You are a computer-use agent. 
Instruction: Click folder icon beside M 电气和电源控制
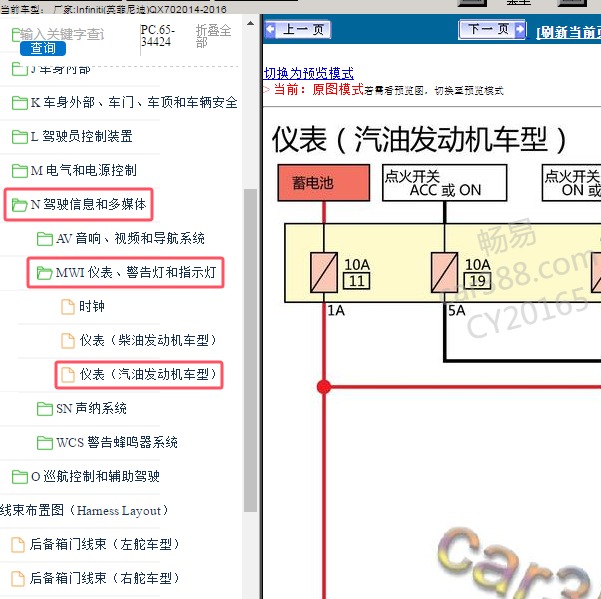point(20,171)
